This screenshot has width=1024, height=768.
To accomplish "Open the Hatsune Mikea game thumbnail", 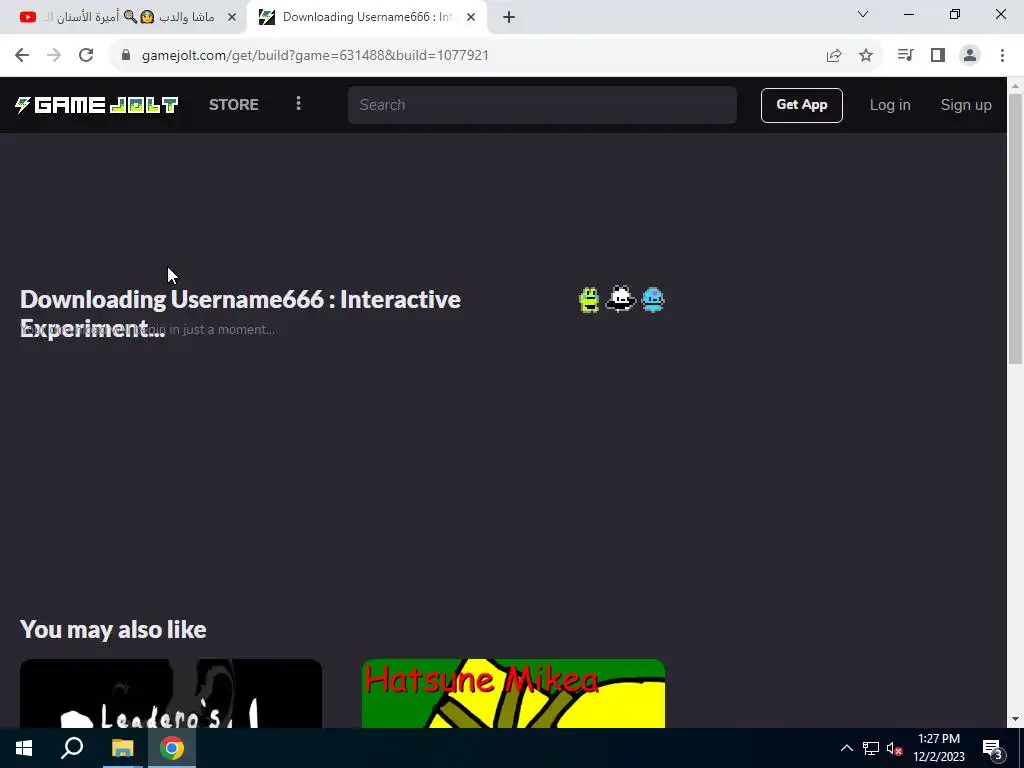I will [513, 693].
